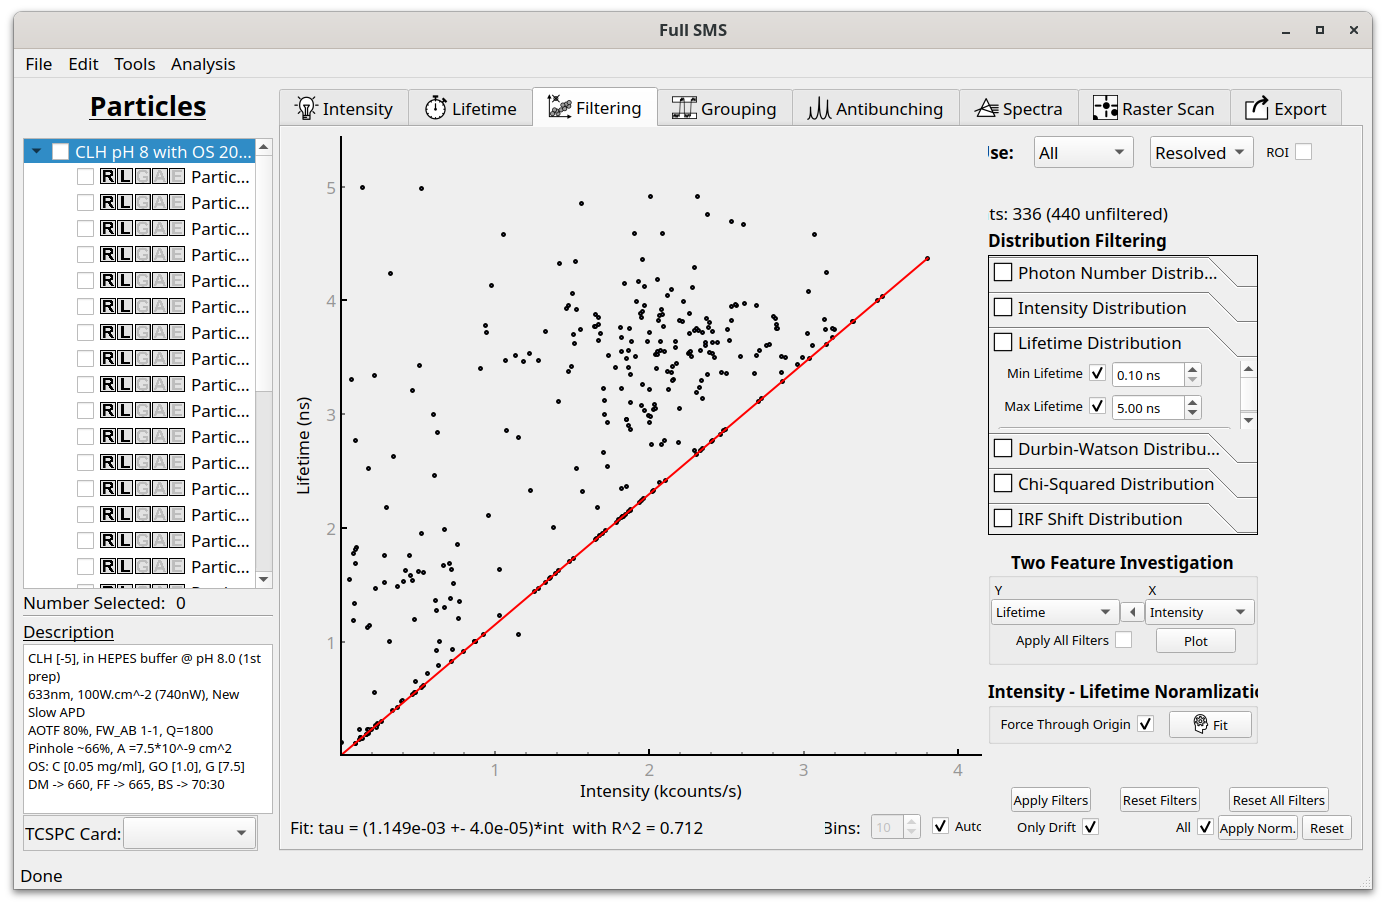Toggle the Auto bins checkbox
The width and height of the screenshot is (1386, 906).
point(940,826)
